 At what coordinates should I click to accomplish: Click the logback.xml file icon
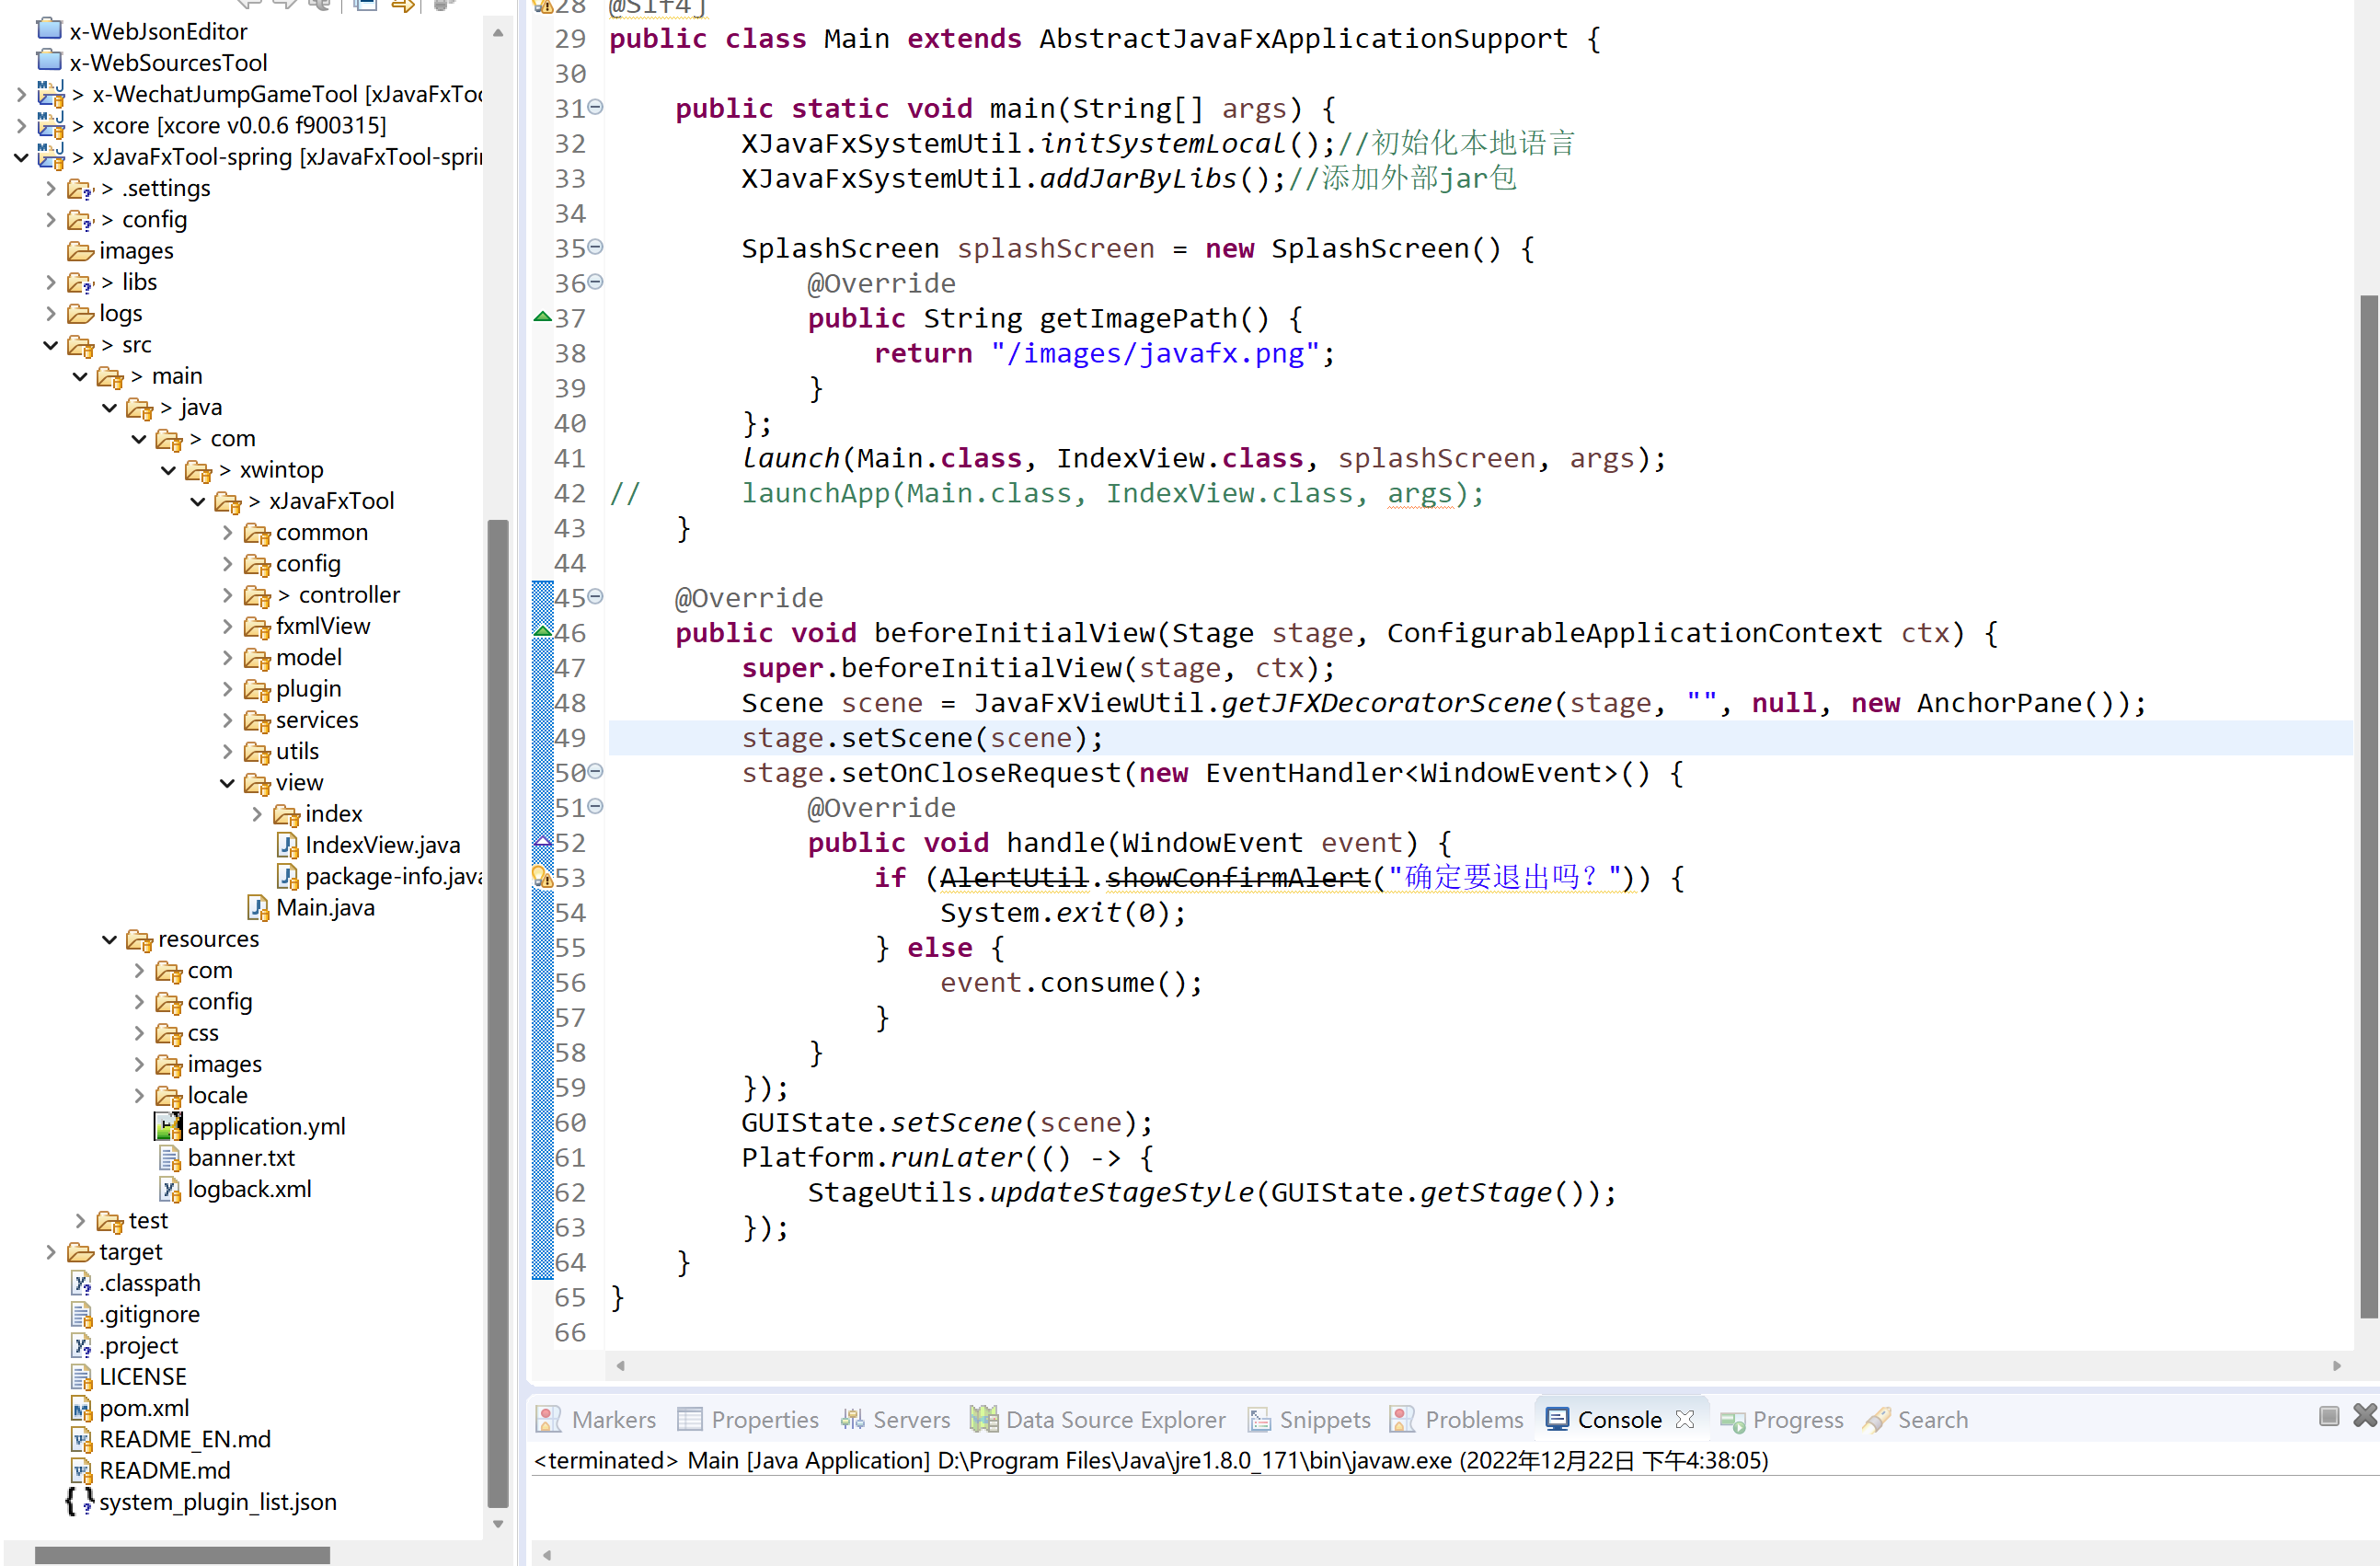coord(170,1189)
